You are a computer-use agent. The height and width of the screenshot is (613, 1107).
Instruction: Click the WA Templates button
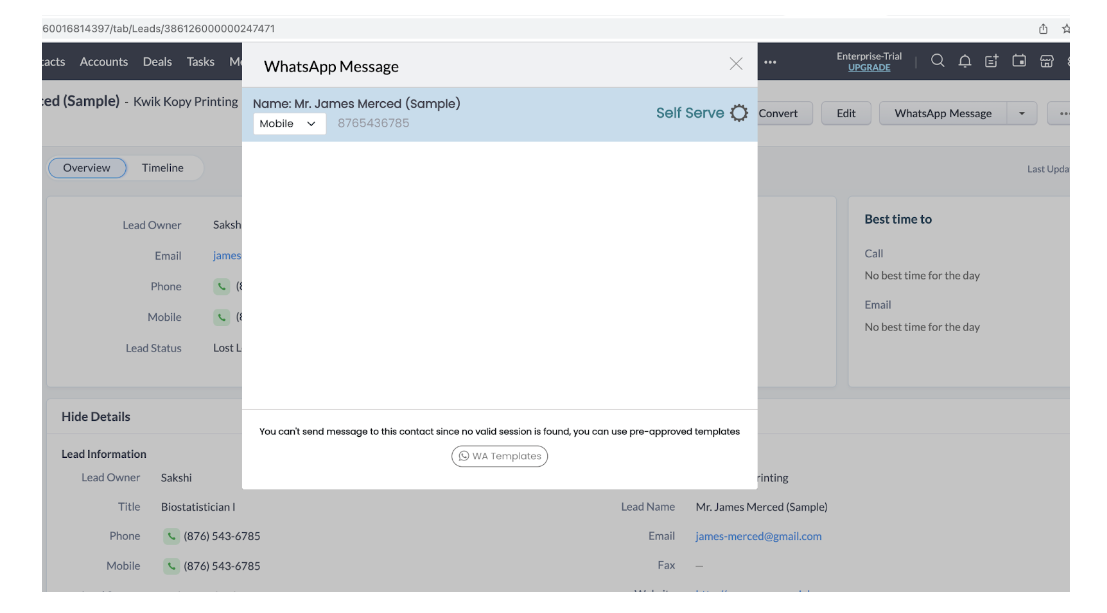pyautogui.click(x=500, y=456)
